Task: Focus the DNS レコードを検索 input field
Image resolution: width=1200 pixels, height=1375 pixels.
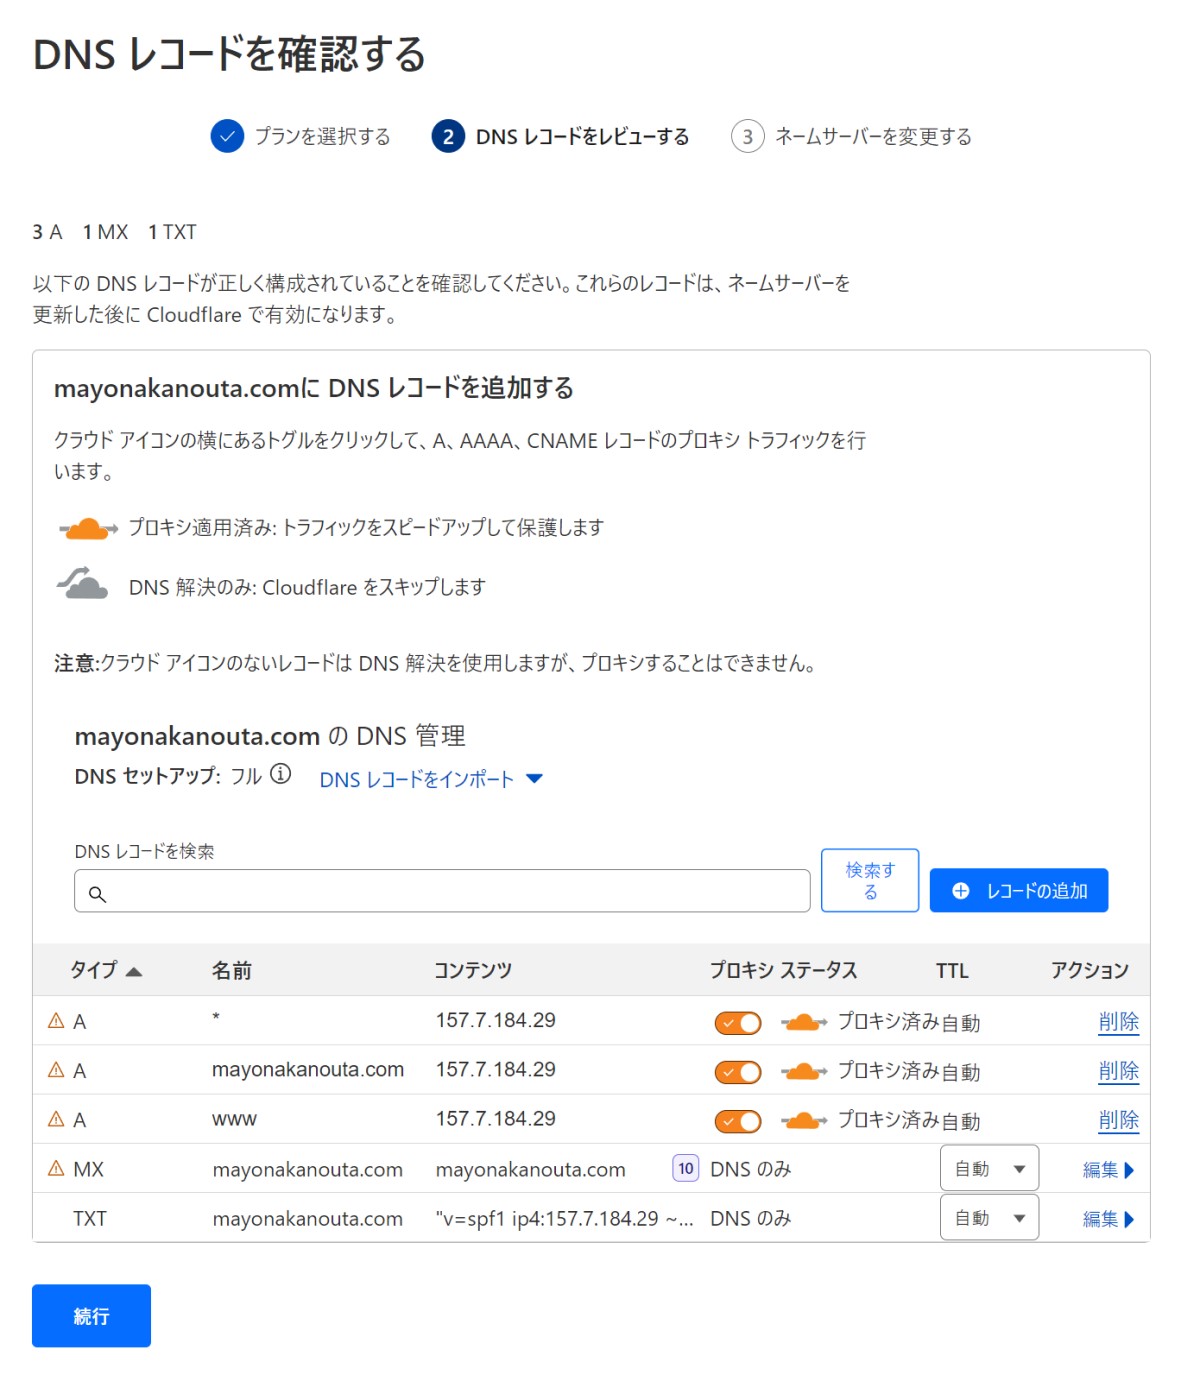Action: [x=442, y=891]
